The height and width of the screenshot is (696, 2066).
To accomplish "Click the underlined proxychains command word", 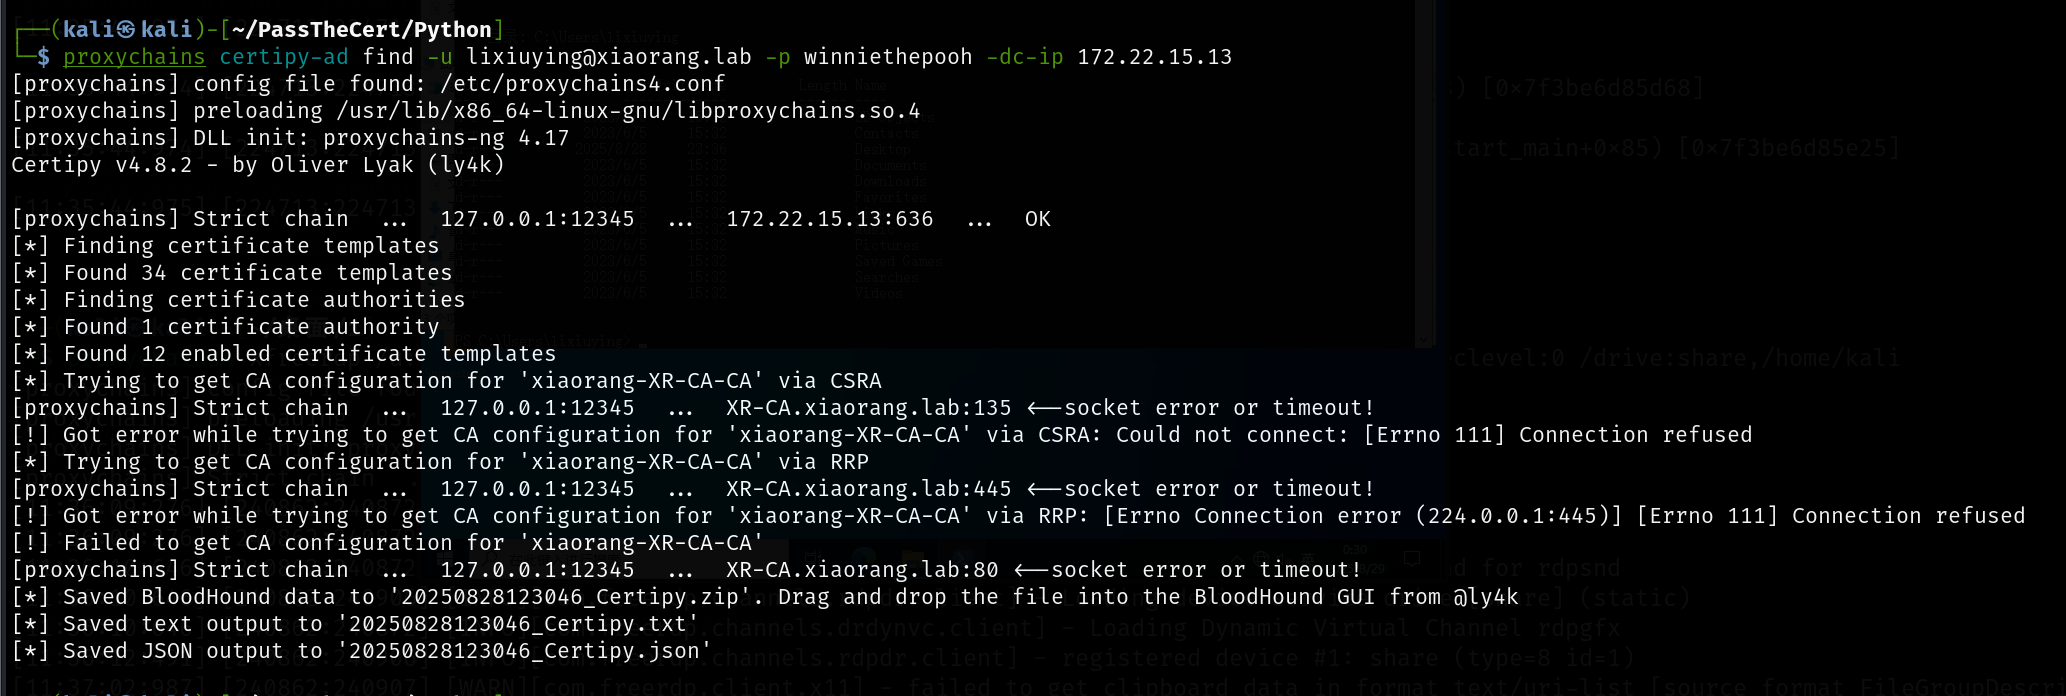I will (134, 57).
